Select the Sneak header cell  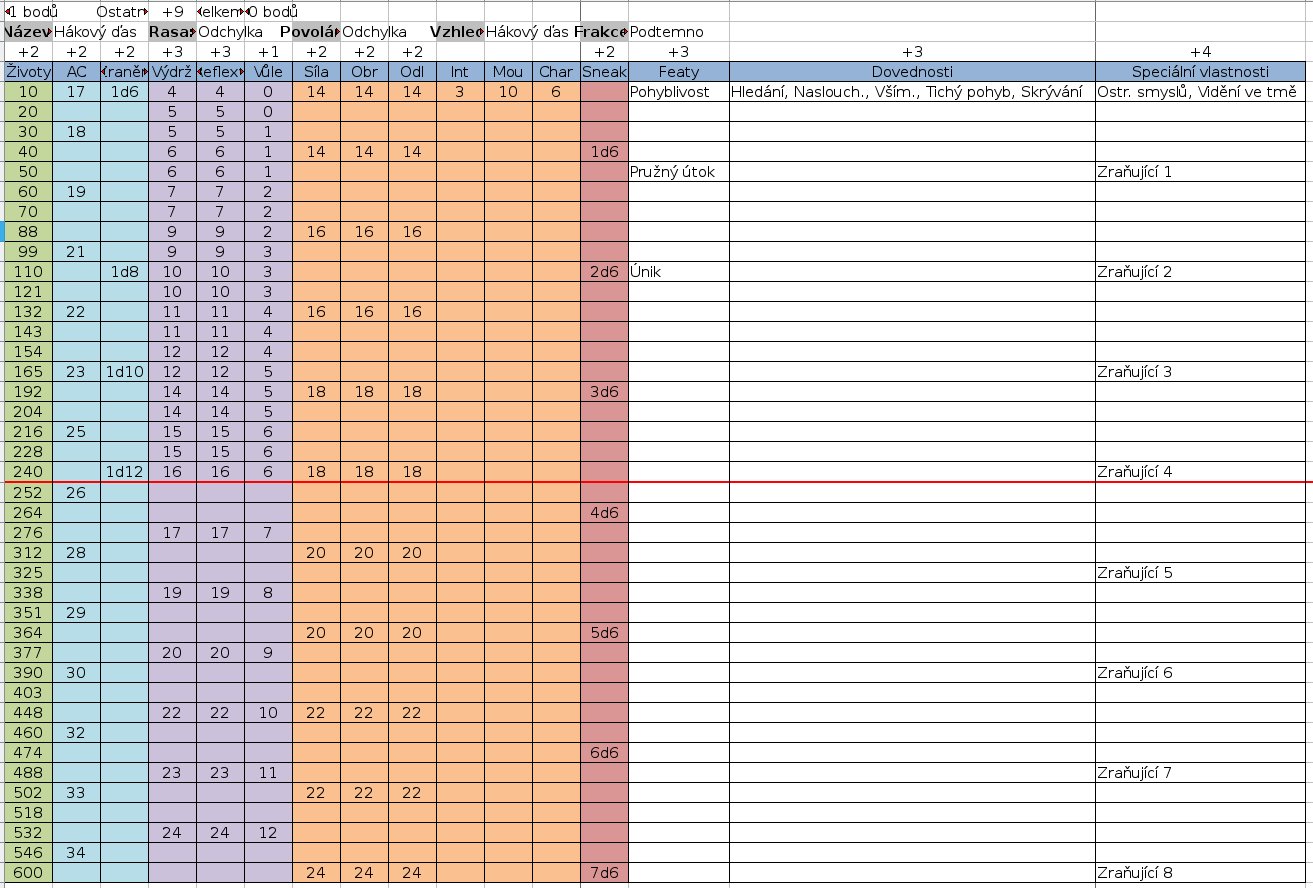point(603,72)
